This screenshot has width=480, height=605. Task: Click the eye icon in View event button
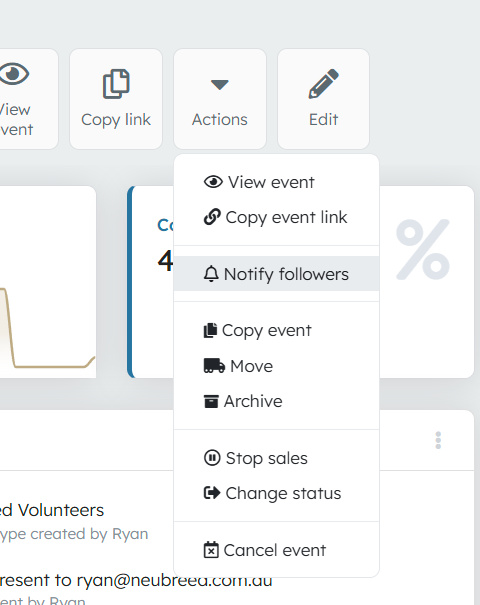click(14, 73)
